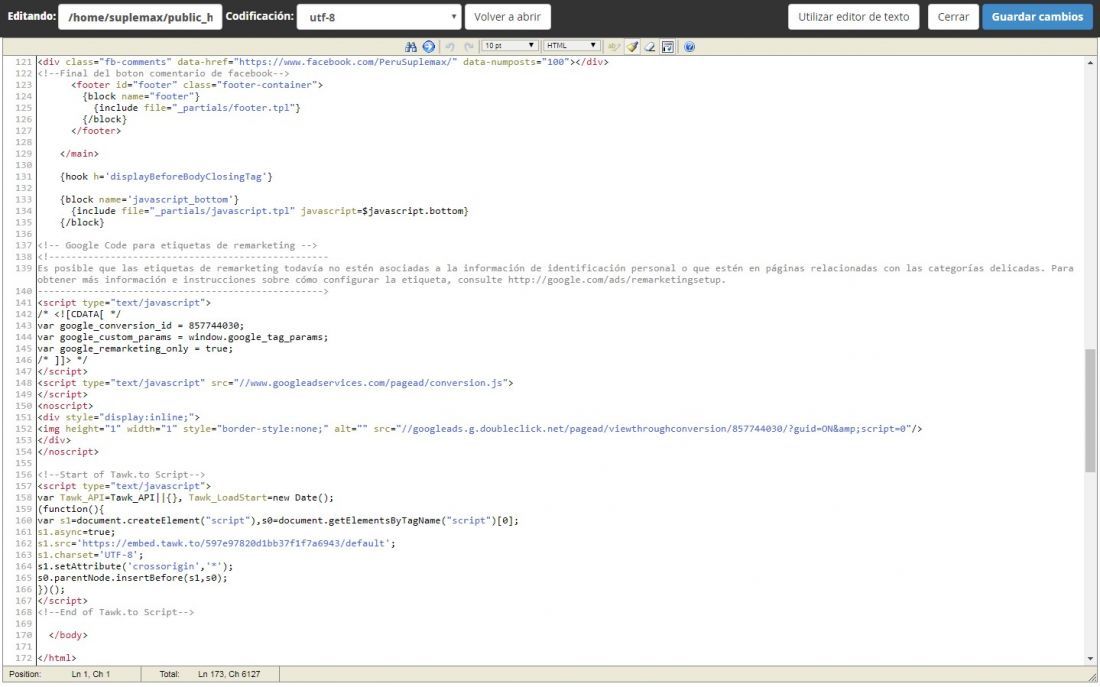Open editor help question mark icon
This screenshot has width=1100, height=687.
pos(690,46)
